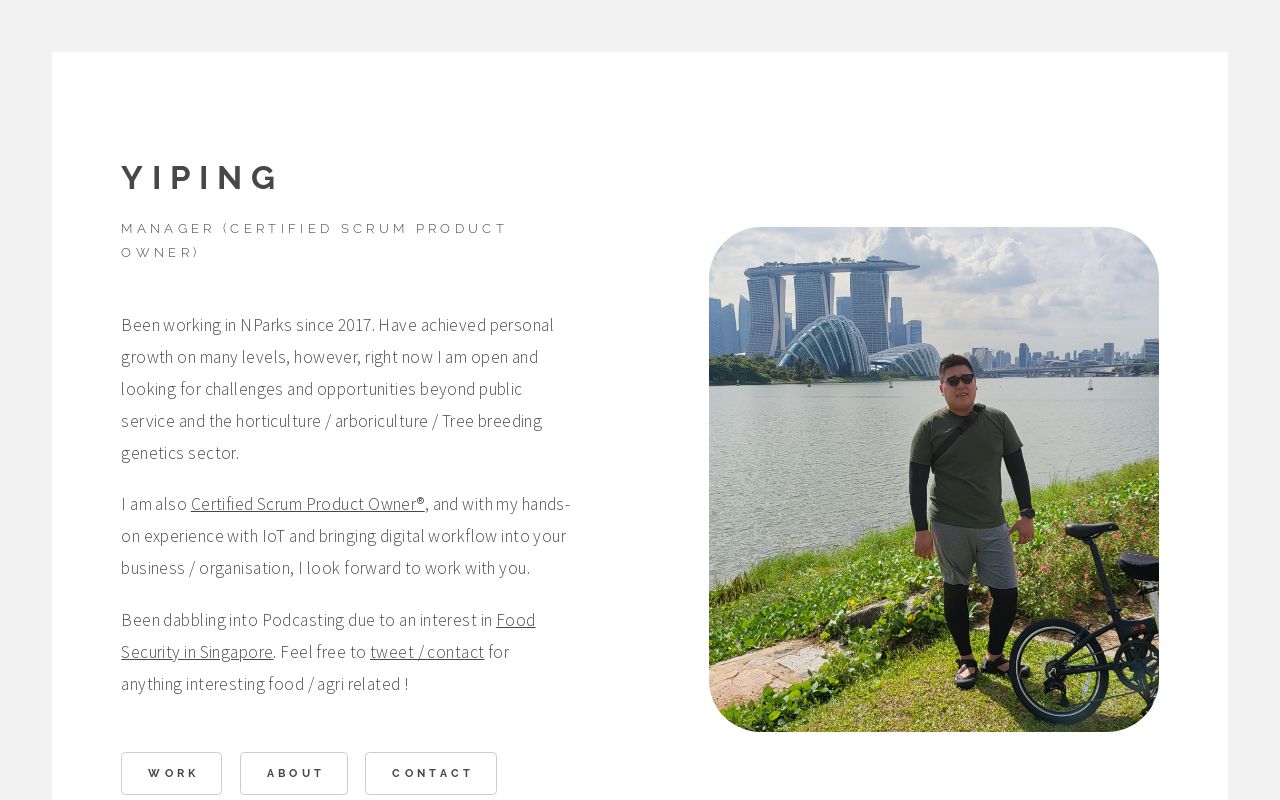Click the registered trademark symbol after Owner
The height and width of the screenshot is (800, 1280).
tap(421, 501)
